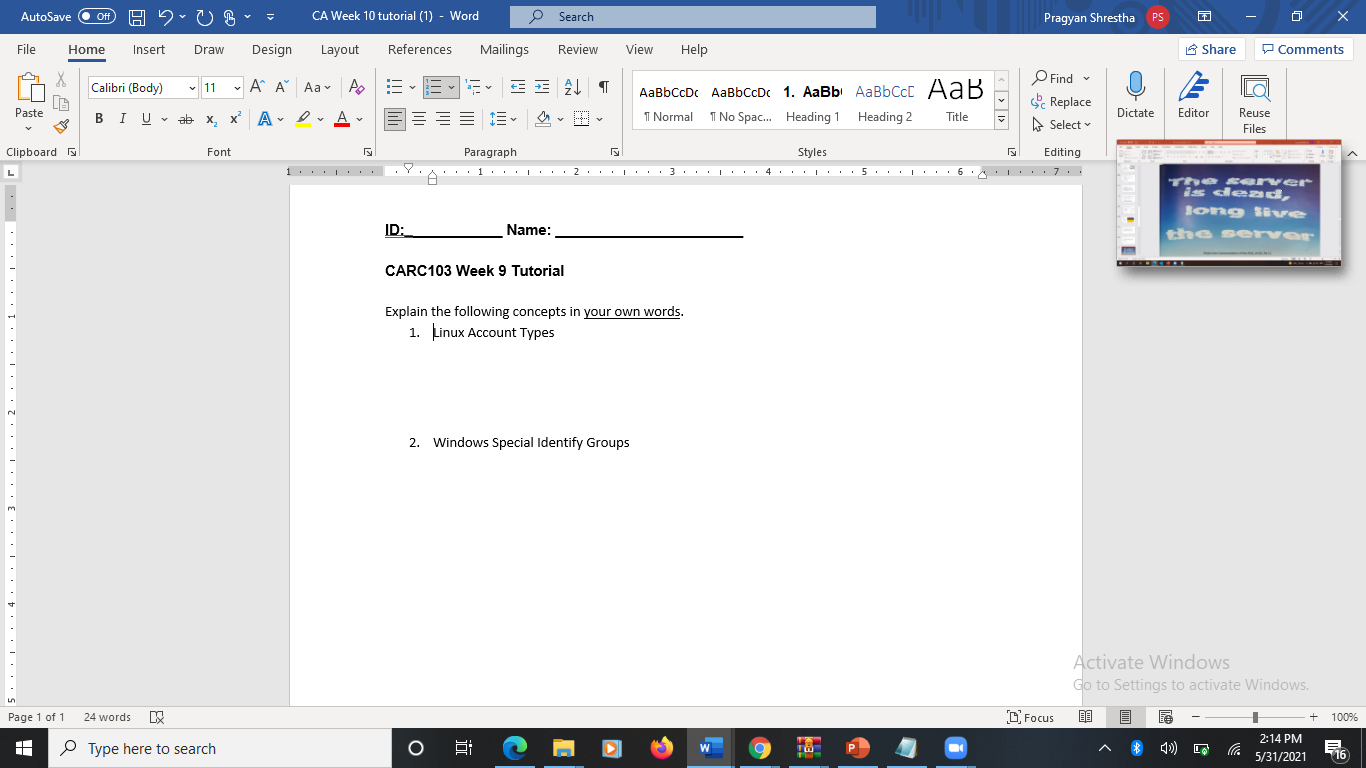1366x768 pixels.
Task: Open Google Chrome from the taskbar
Action: point(760,748)
